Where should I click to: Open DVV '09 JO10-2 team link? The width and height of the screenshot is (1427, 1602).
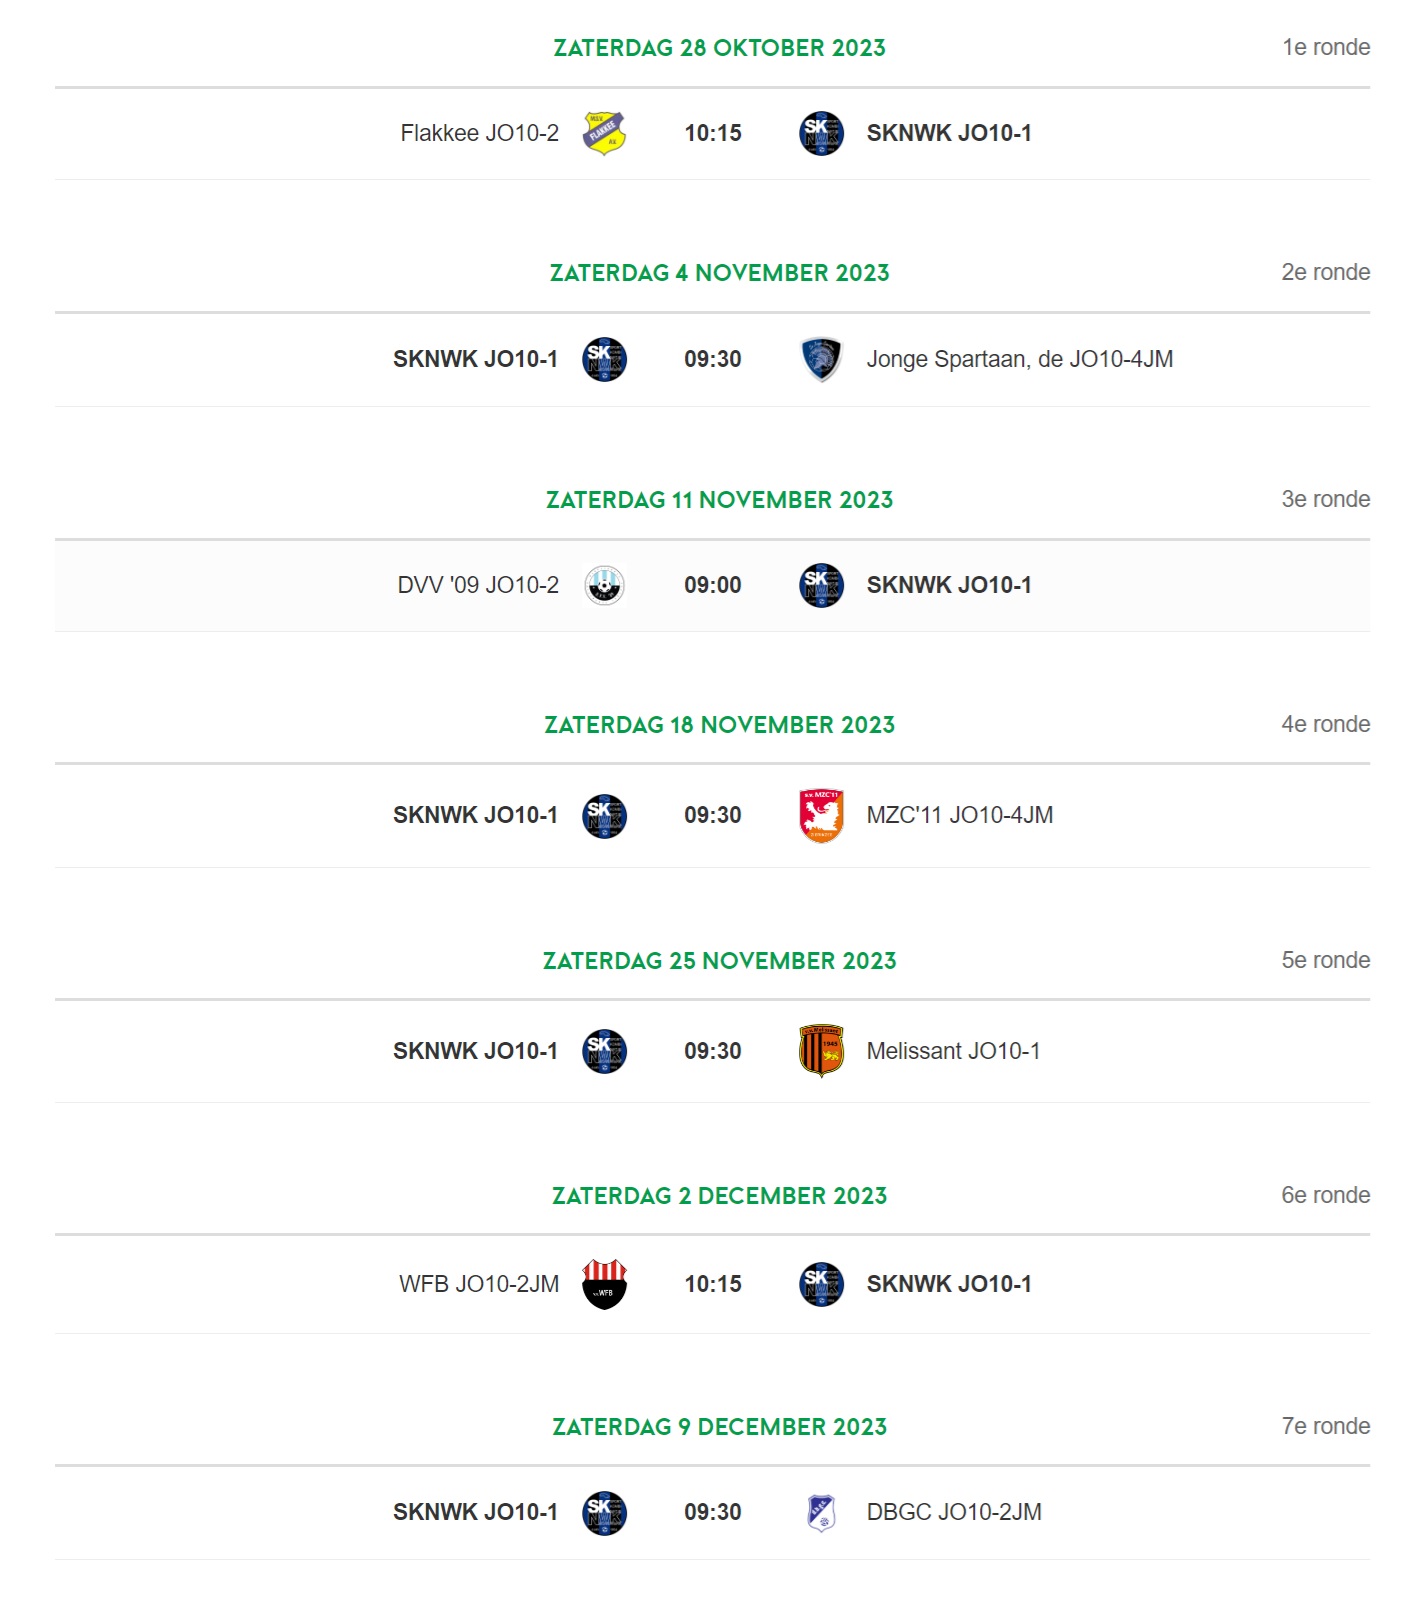(478, 585)
